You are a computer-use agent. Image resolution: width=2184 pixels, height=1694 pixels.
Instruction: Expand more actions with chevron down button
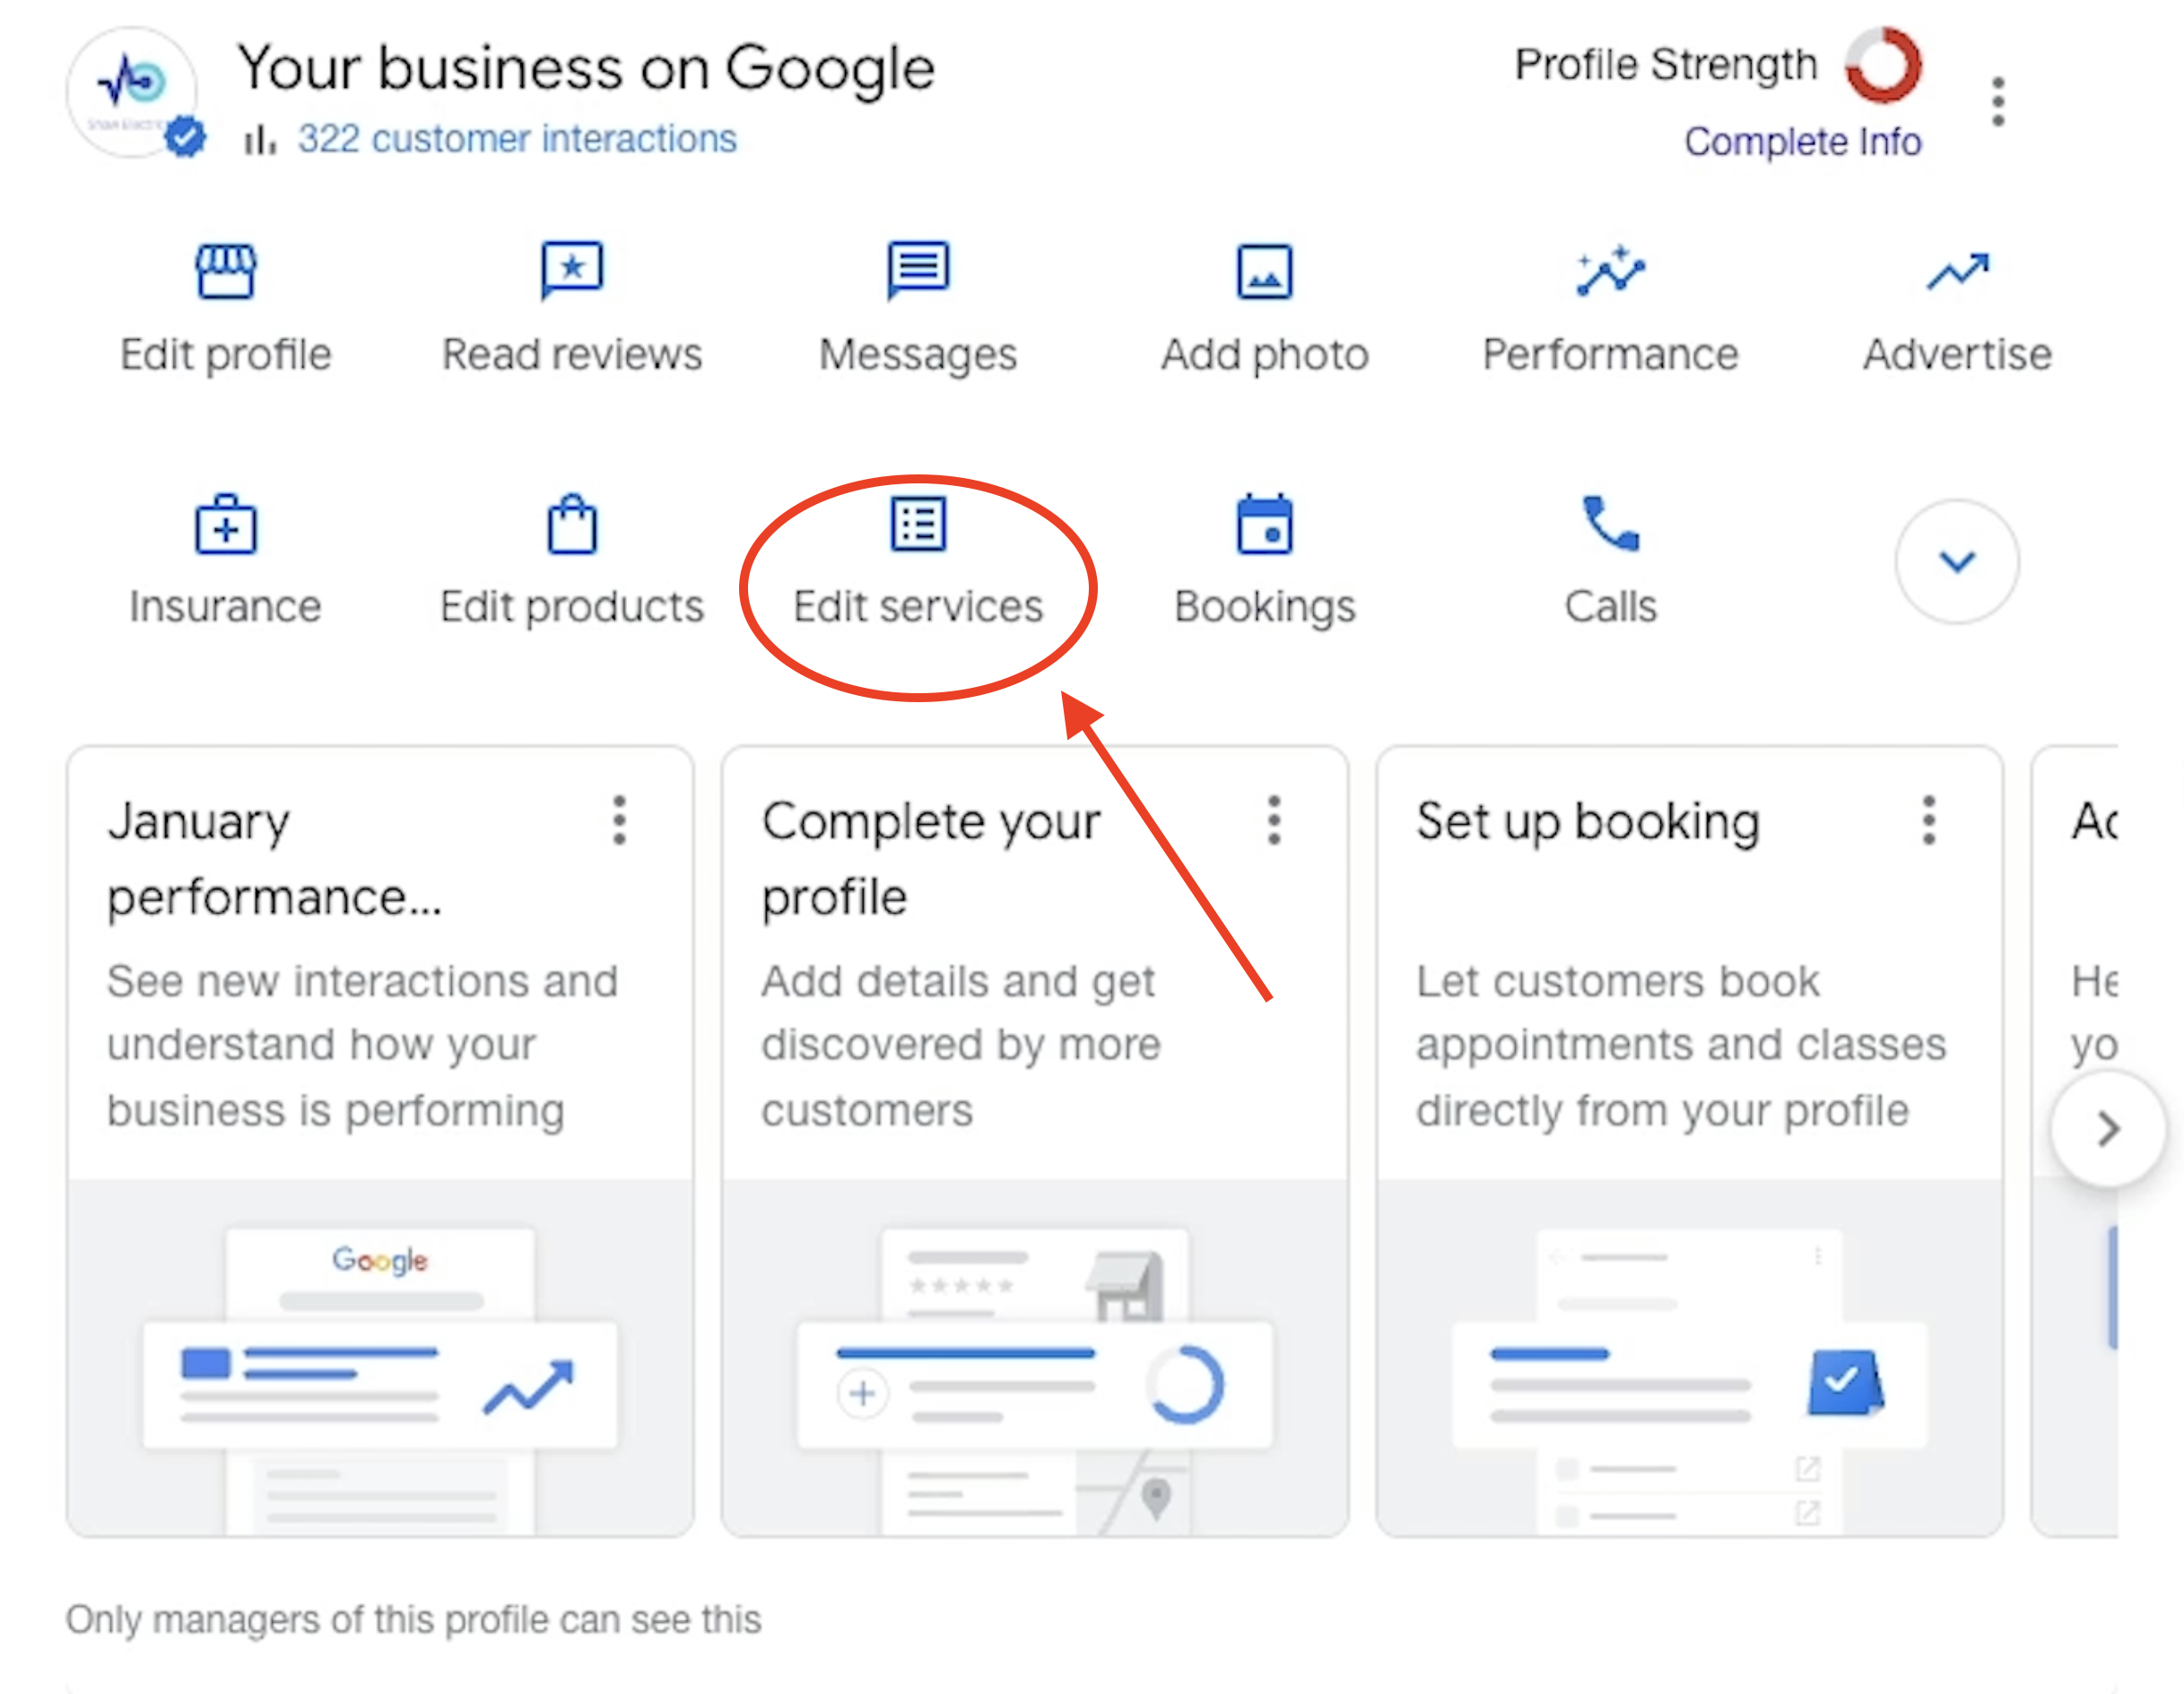pyautogui.click(x=1957, y=561)
